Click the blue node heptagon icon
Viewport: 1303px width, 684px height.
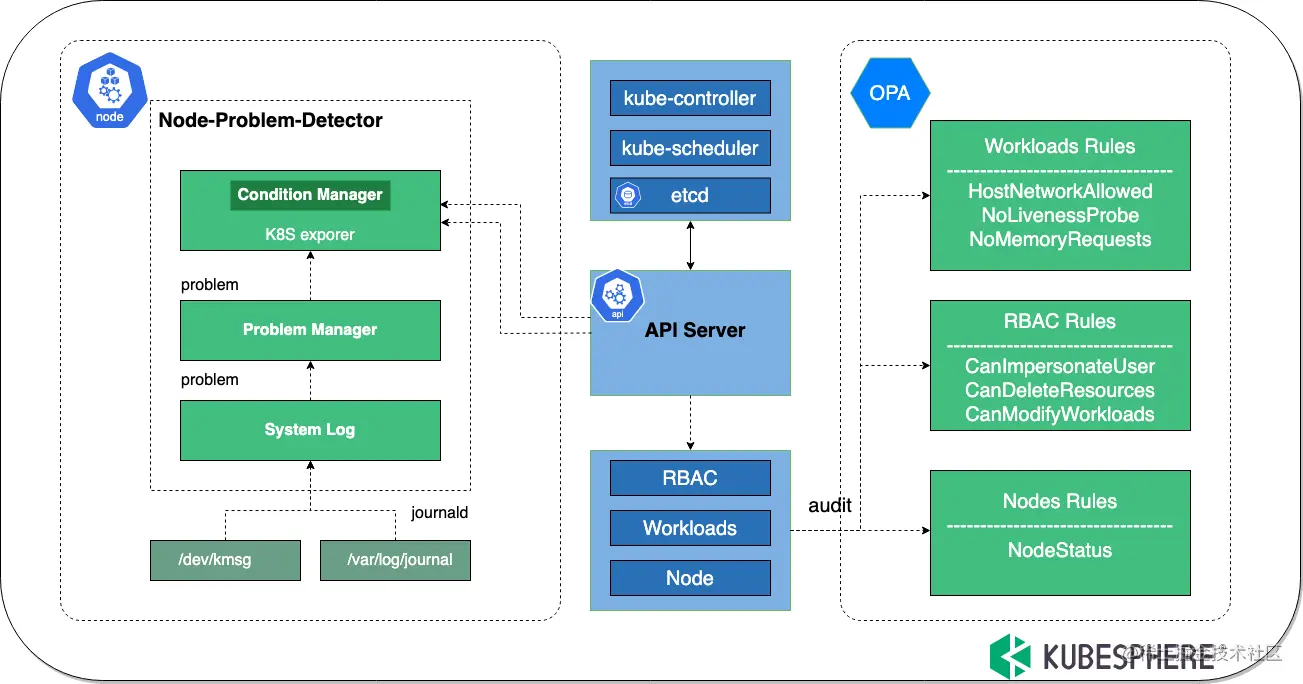(110, 94)
